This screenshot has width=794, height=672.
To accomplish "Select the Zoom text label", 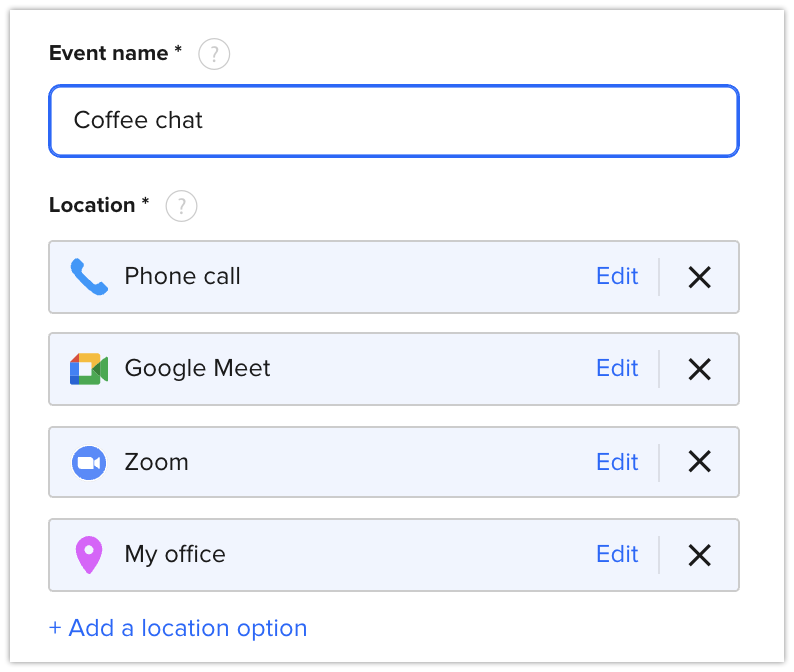I will click(156, 462).
